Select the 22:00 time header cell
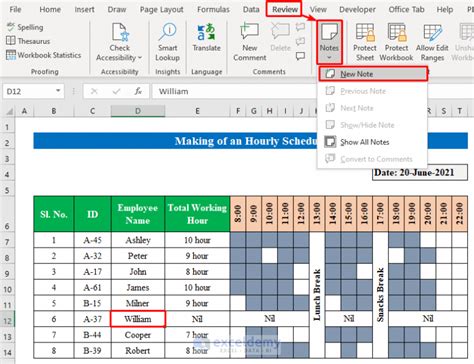The width and height of the screenshot is (474, 364). coord(460,214)
